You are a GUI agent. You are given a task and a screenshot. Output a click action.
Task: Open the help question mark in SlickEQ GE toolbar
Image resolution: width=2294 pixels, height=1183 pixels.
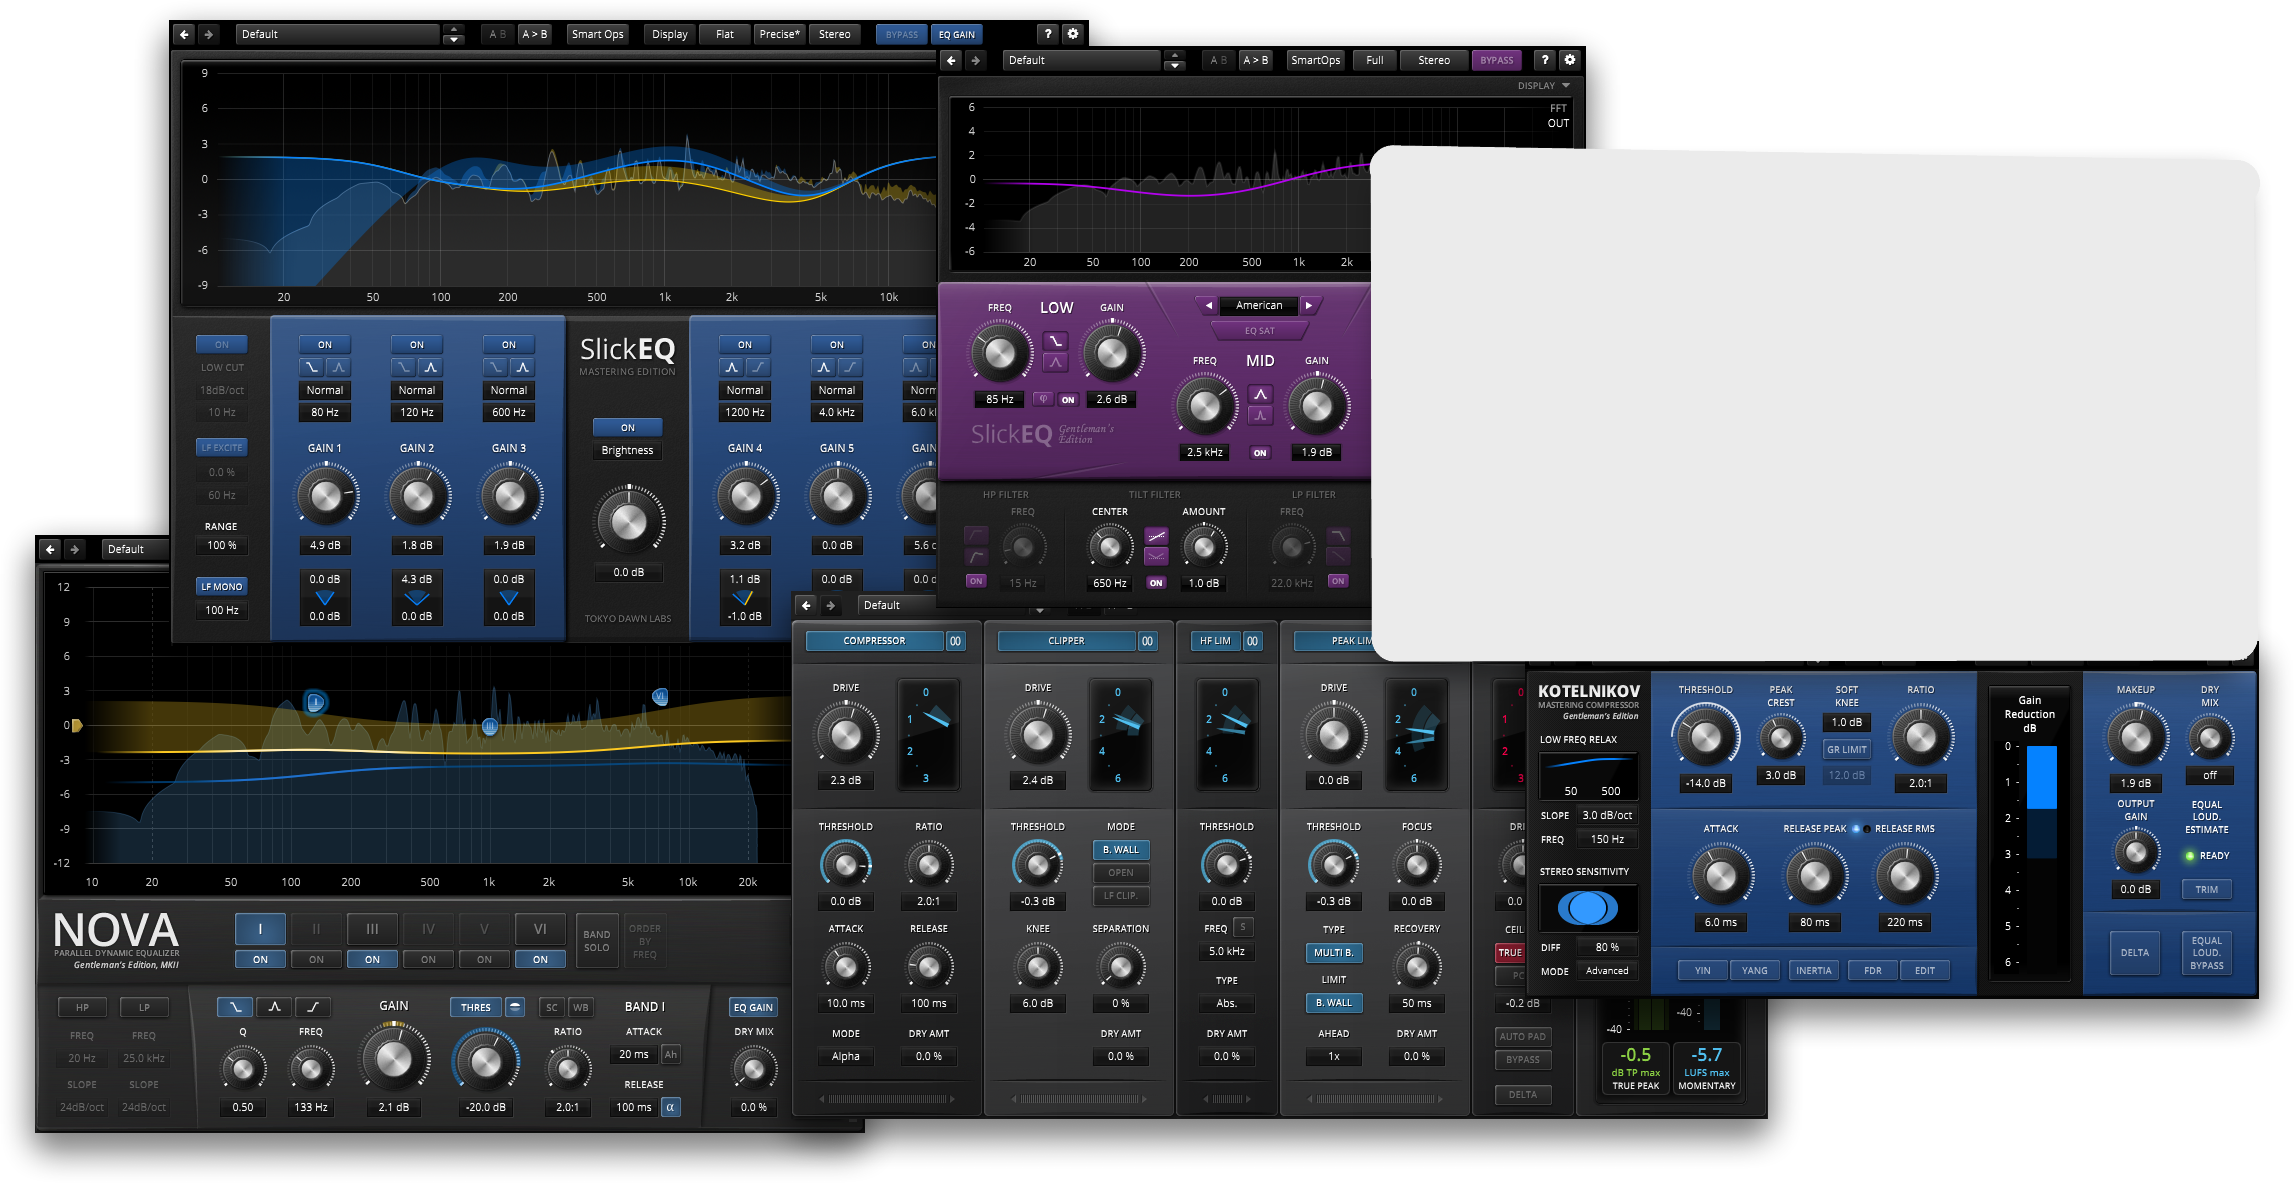point(1545,60)
